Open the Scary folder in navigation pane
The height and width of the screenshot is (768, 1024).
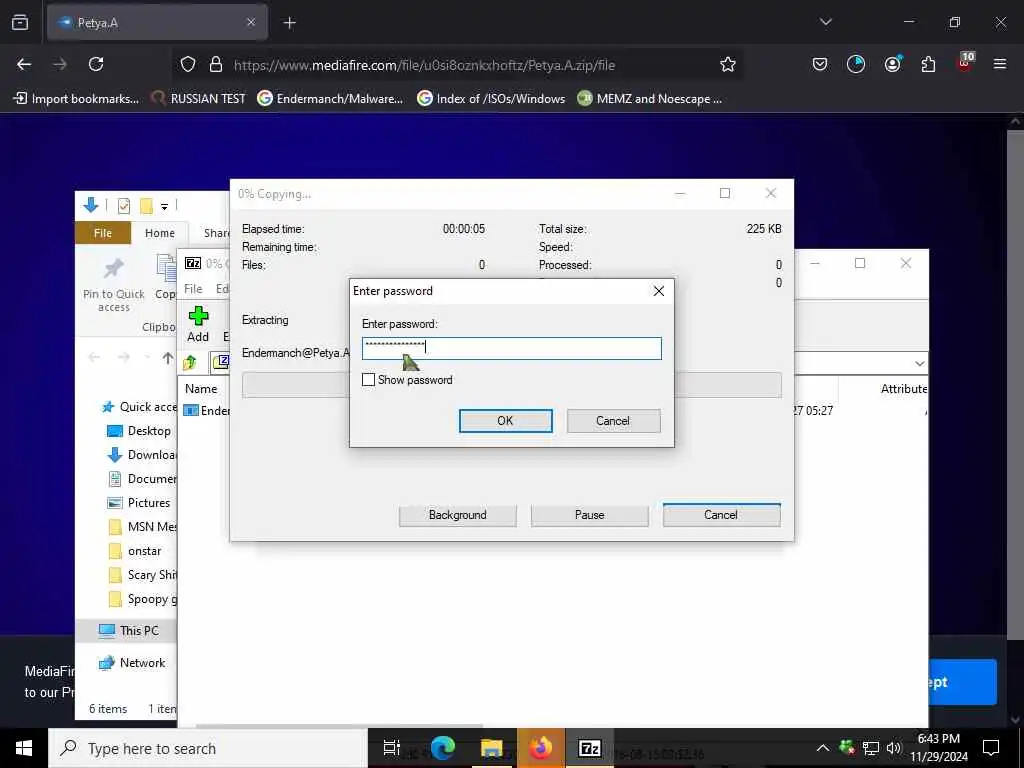(142, 575)
